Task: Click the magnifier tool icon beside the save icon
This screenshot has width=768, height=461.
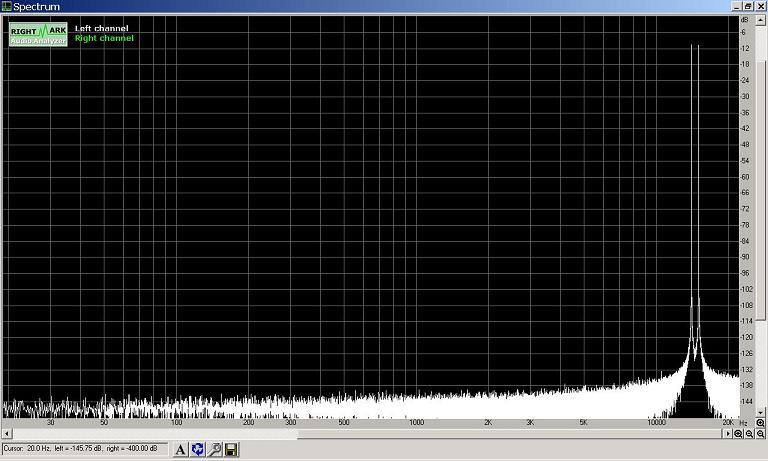Action: click(x=214, y=450)
